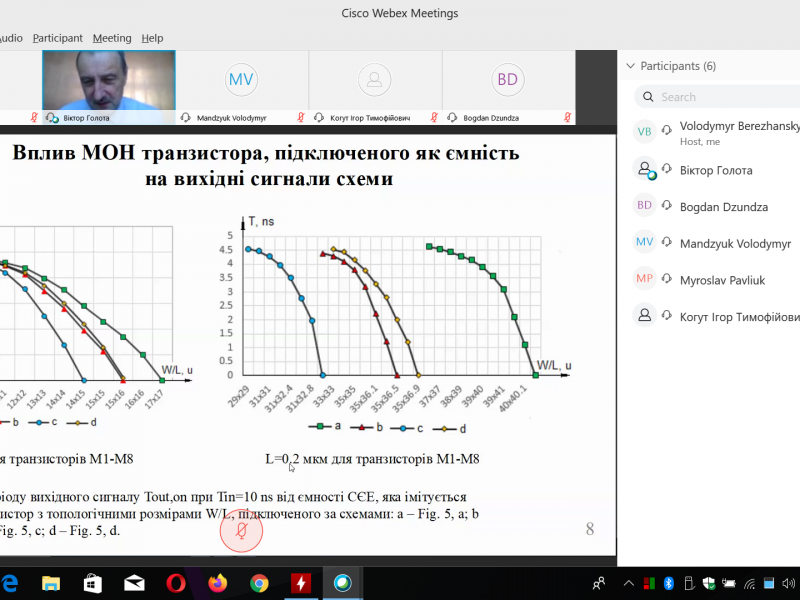Collapse the Participants (6) panel
Viewport: 800px width, 600px height.
coord(630,66)
